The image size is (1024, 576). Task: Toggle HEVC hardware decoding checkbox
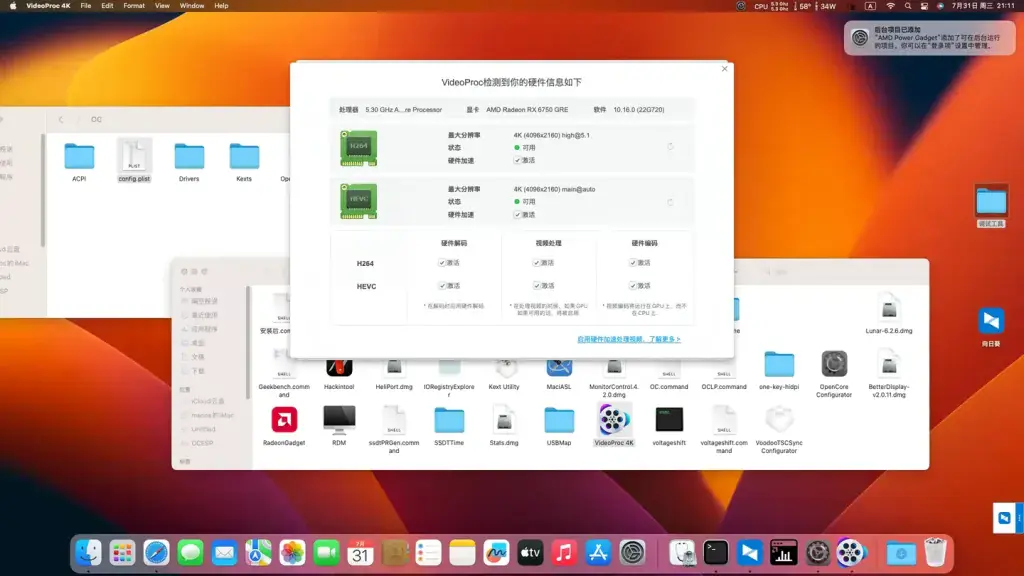click(442, 285)
